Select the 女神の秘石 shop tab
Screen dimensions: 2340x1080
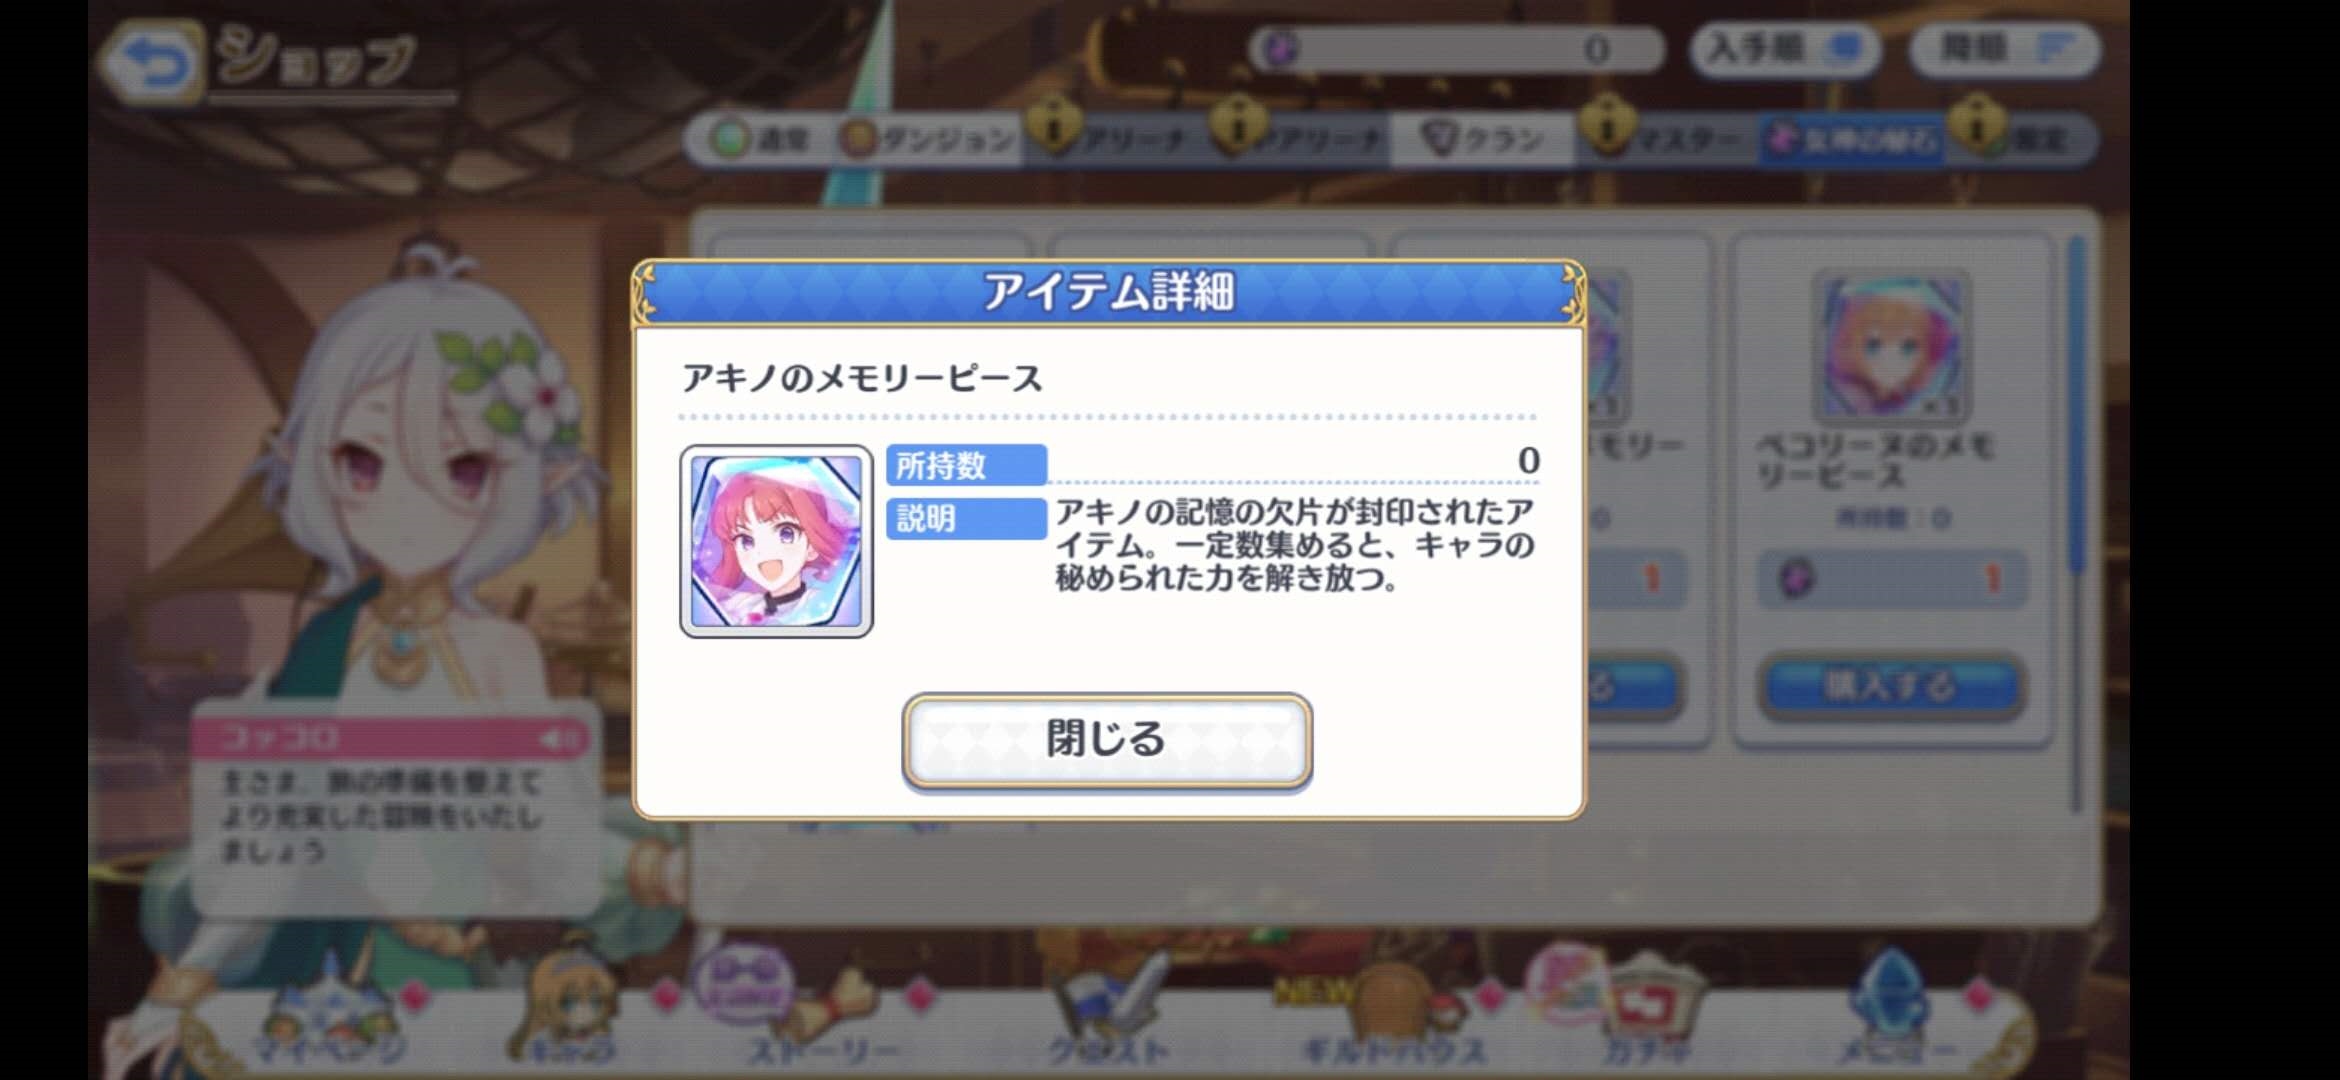[1853, 139]
